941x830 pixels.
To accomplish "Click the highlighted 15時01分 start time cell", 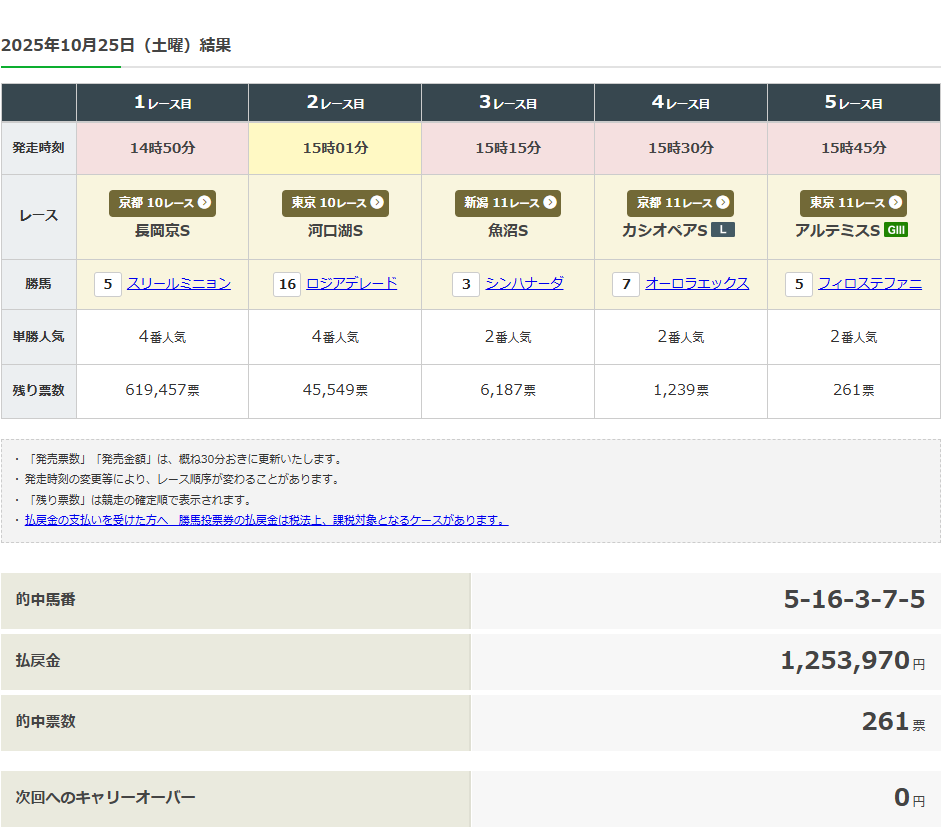I will point(335,148).
